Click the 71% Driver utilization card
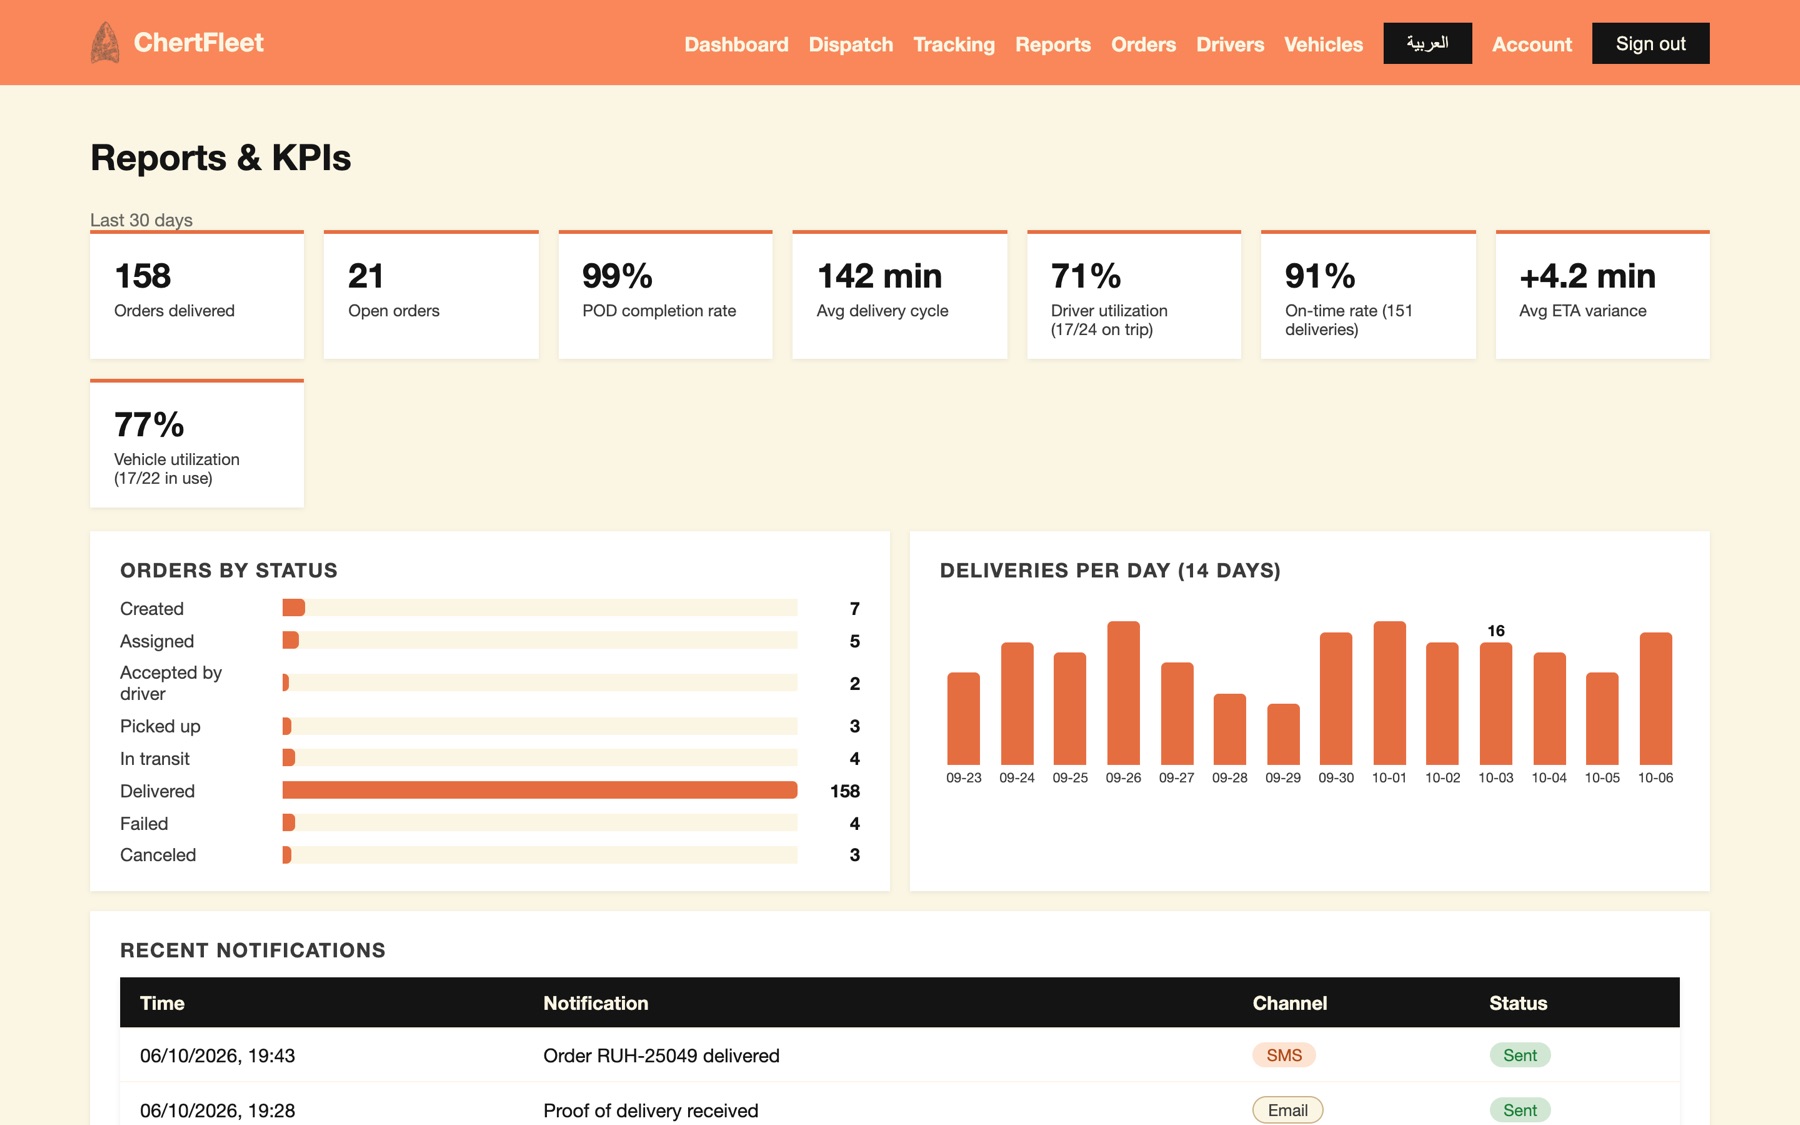This screenshot has height=1125, width=1800. coord(1133,295)
